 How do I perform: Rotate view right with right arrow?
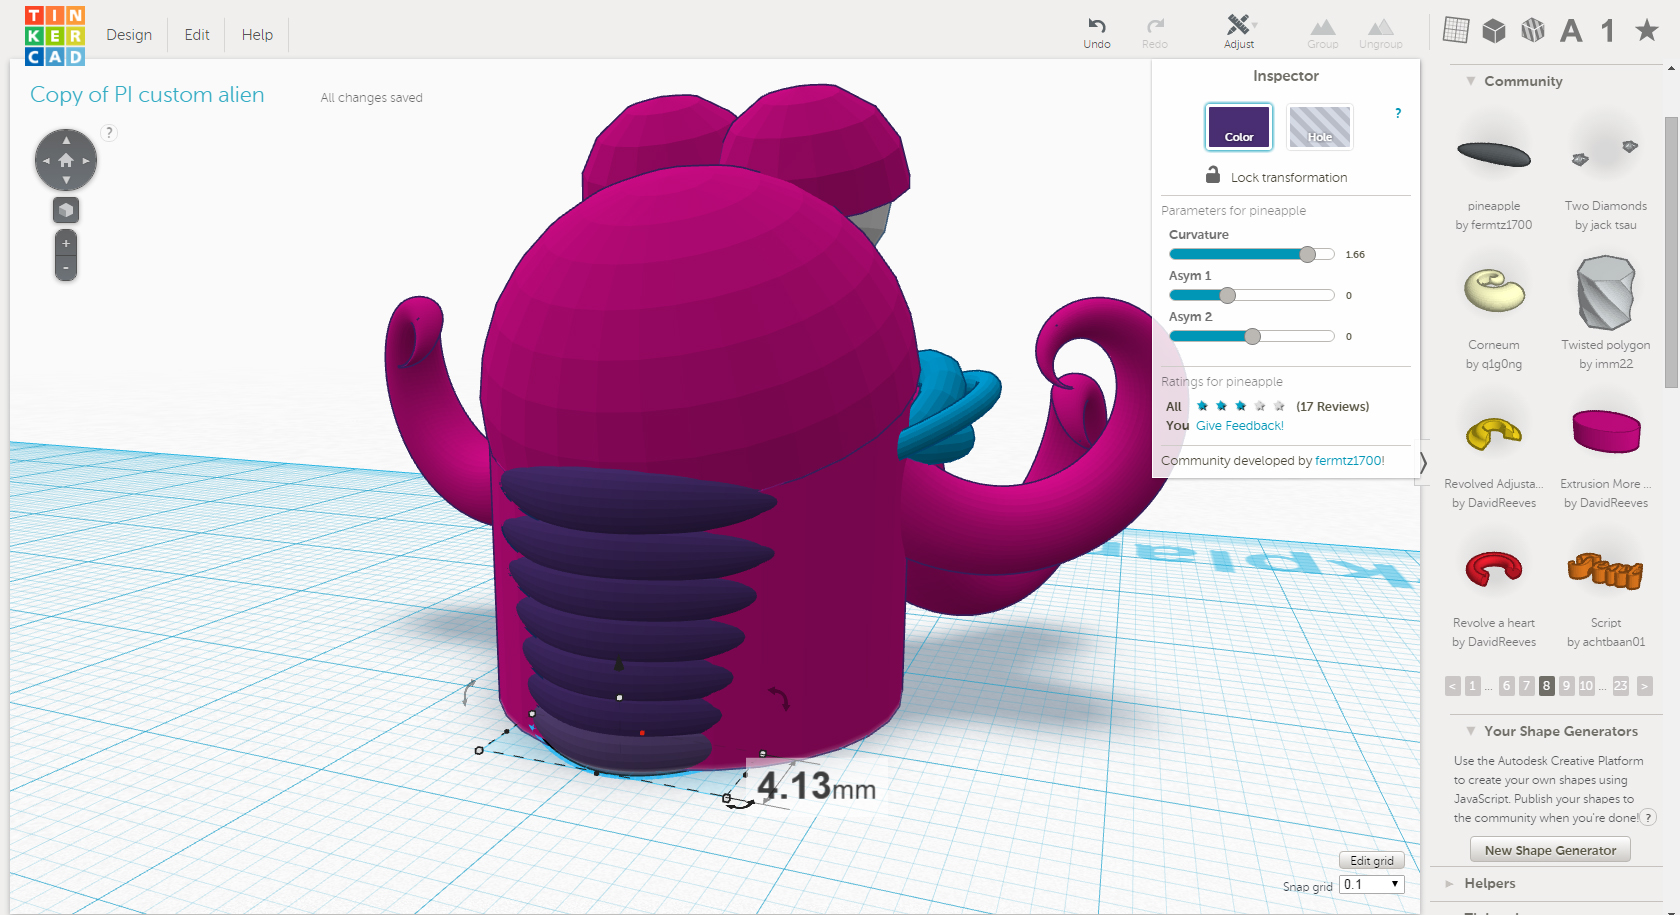click(x=86, y=160)
